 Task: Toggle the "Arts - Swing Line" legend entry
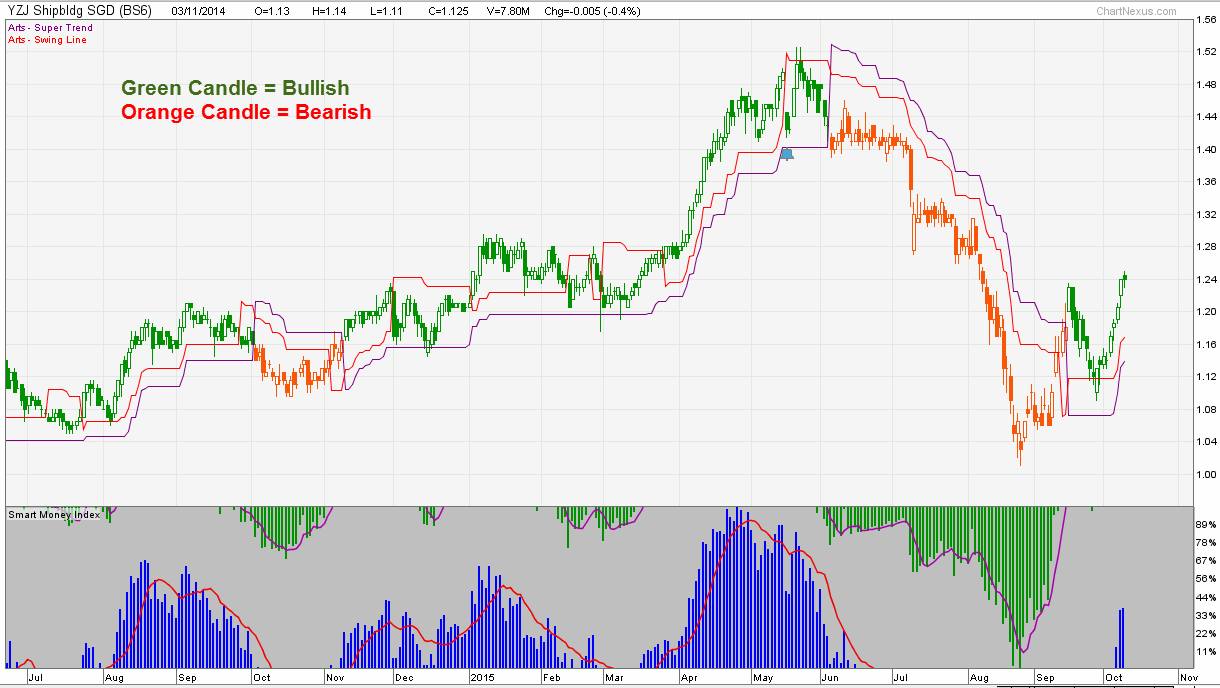click(45, 40)
